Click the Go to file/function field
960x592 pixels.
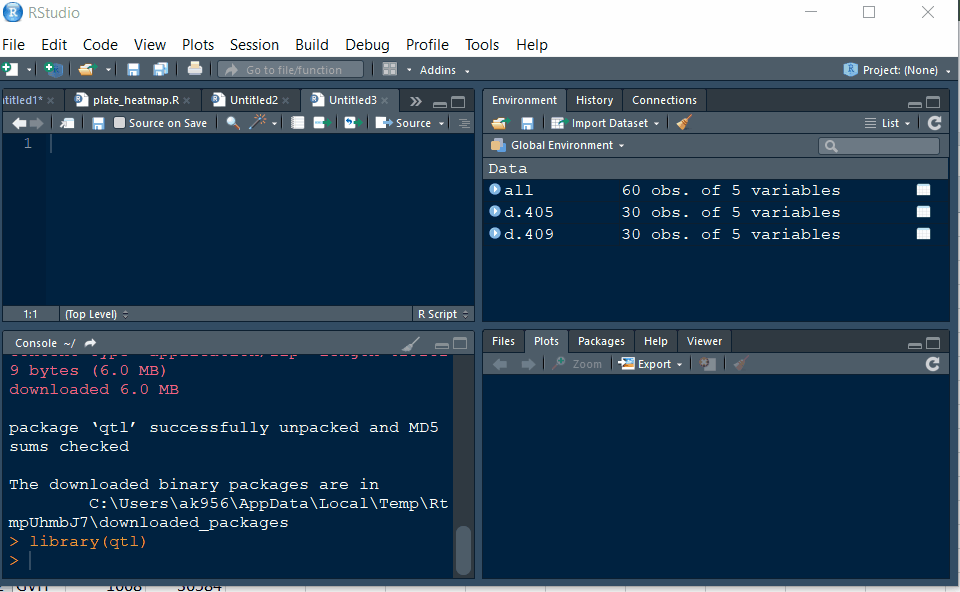291,70
